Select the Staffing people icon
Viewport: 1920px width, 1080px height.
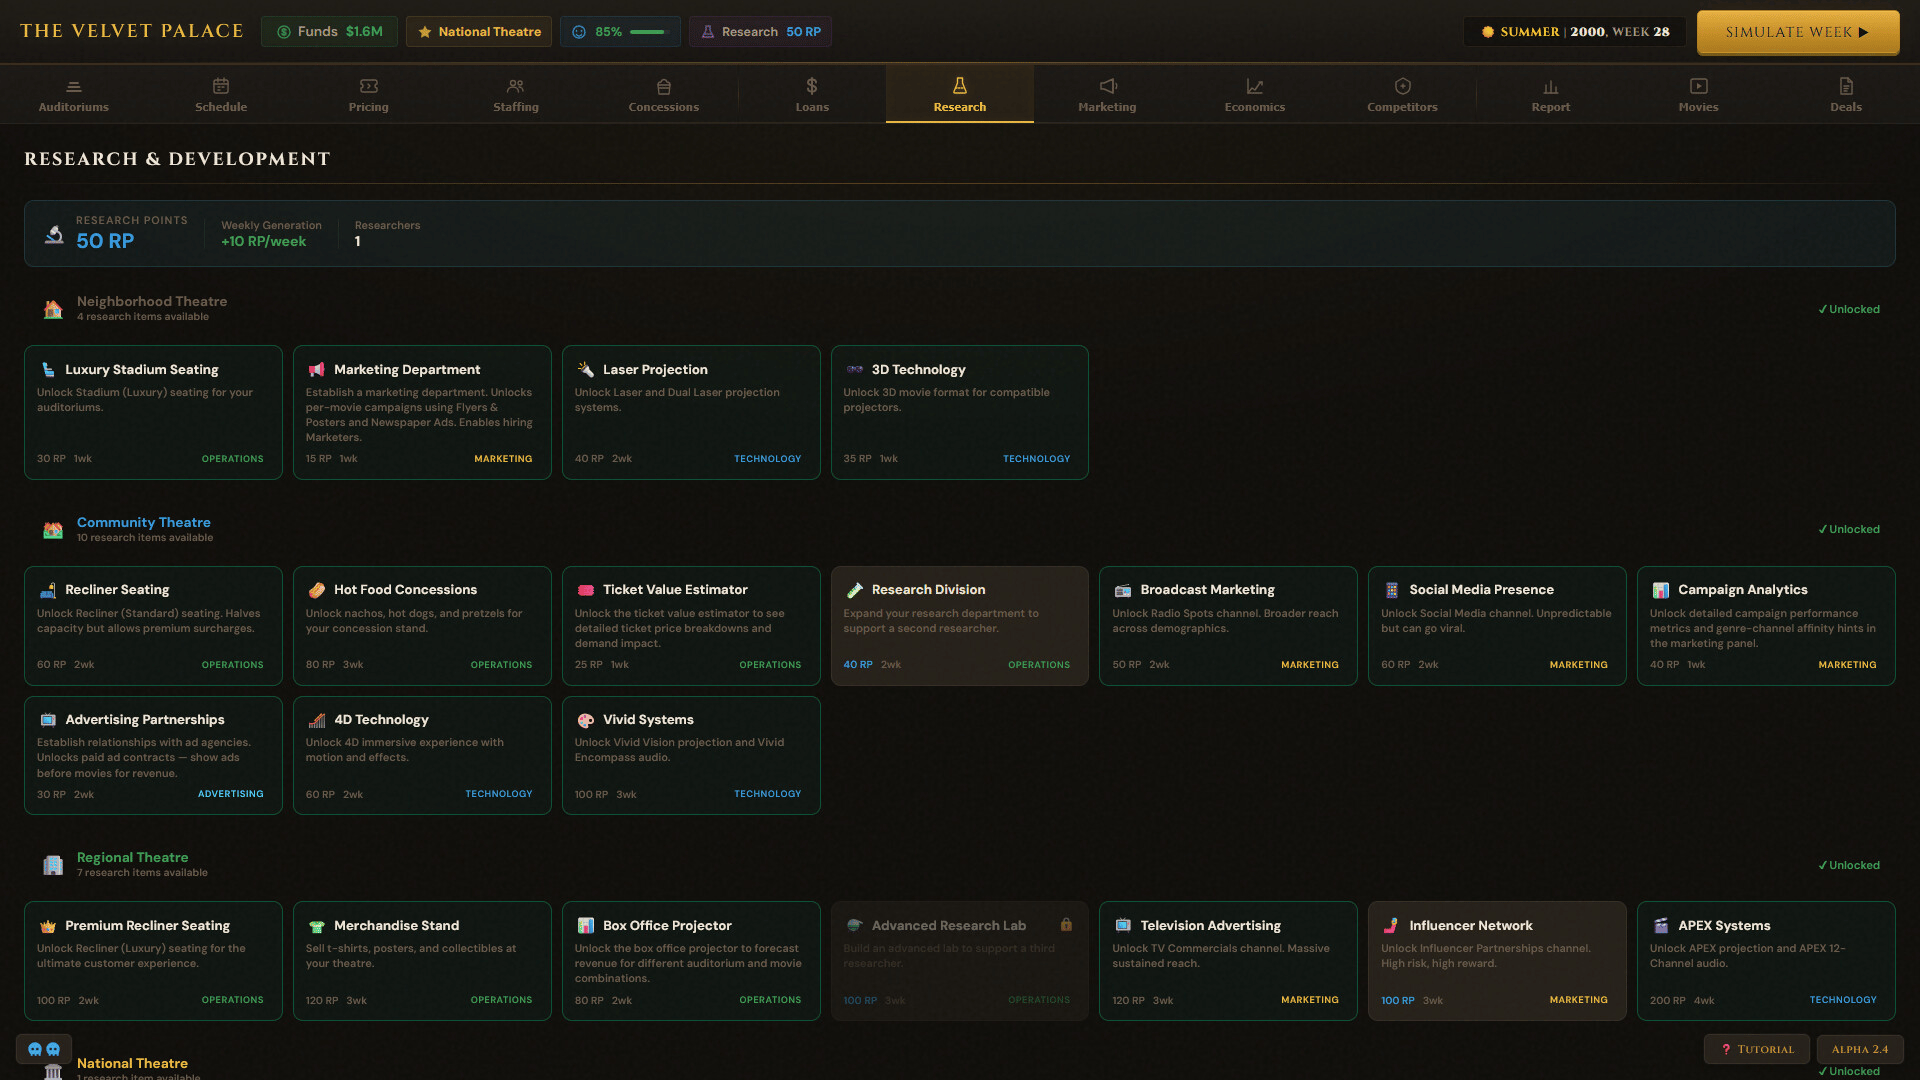(x=515, y=87)
